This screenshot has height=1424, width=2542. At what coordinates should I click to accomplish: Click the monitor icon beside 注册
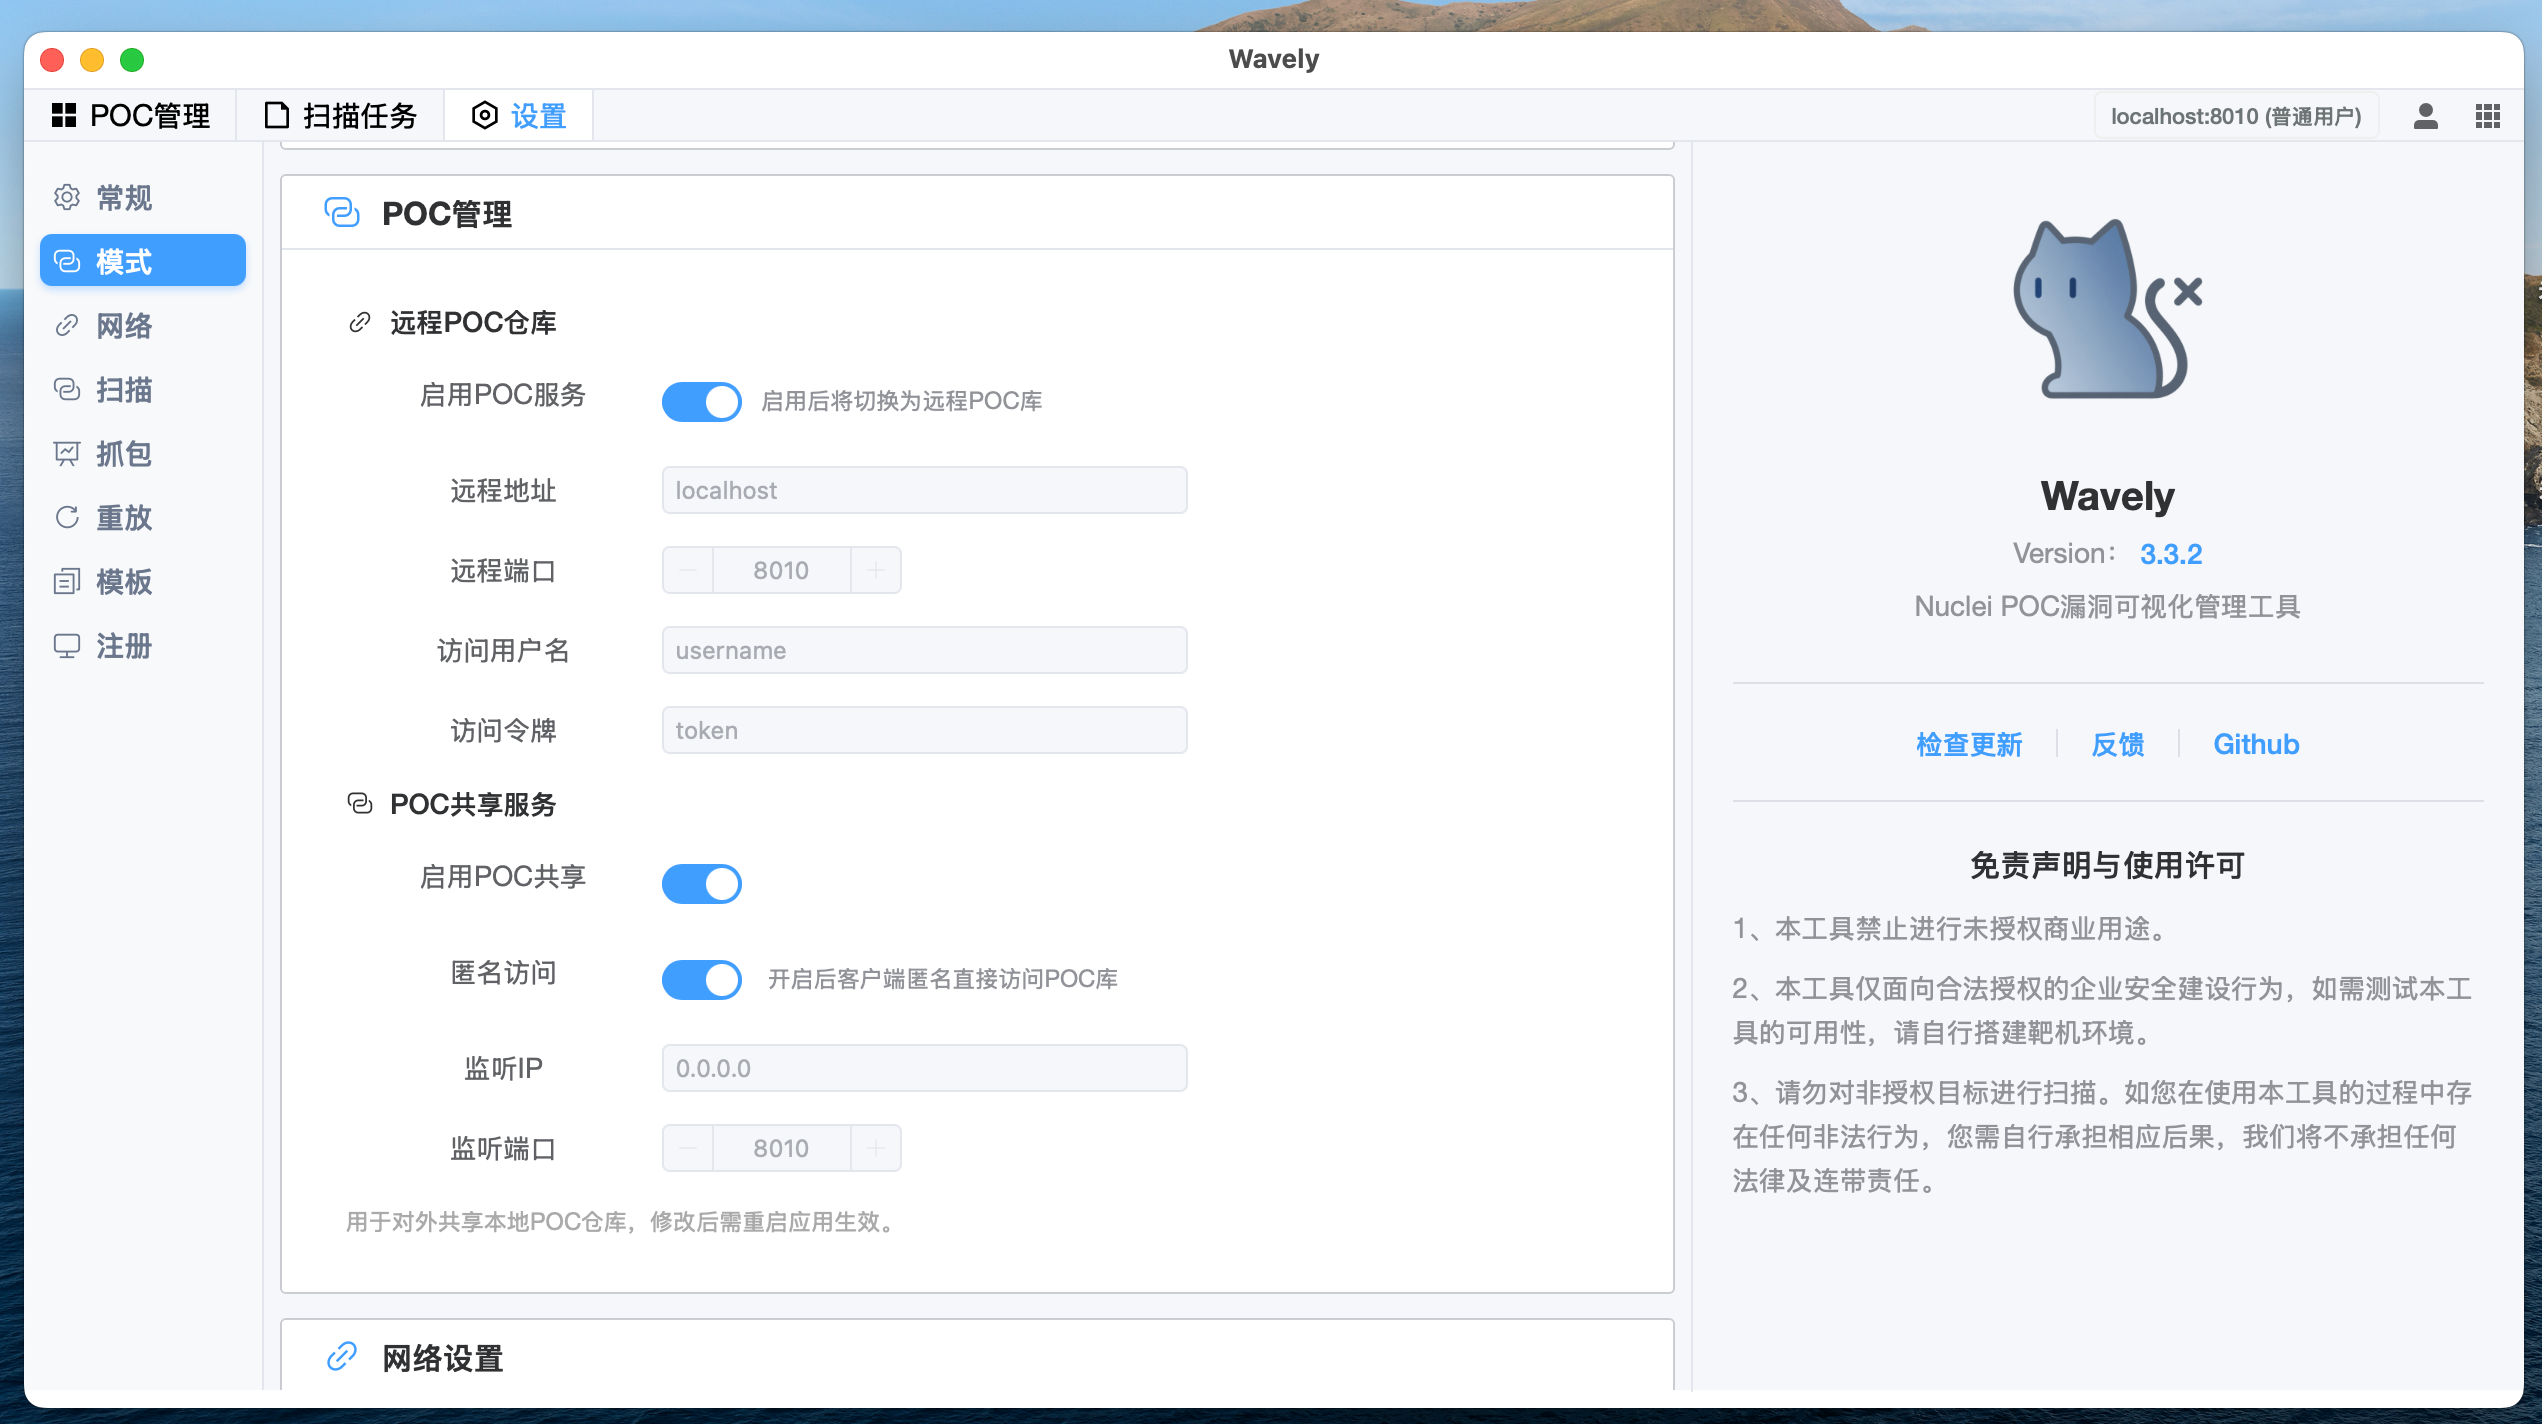click(x=67, y=646)
